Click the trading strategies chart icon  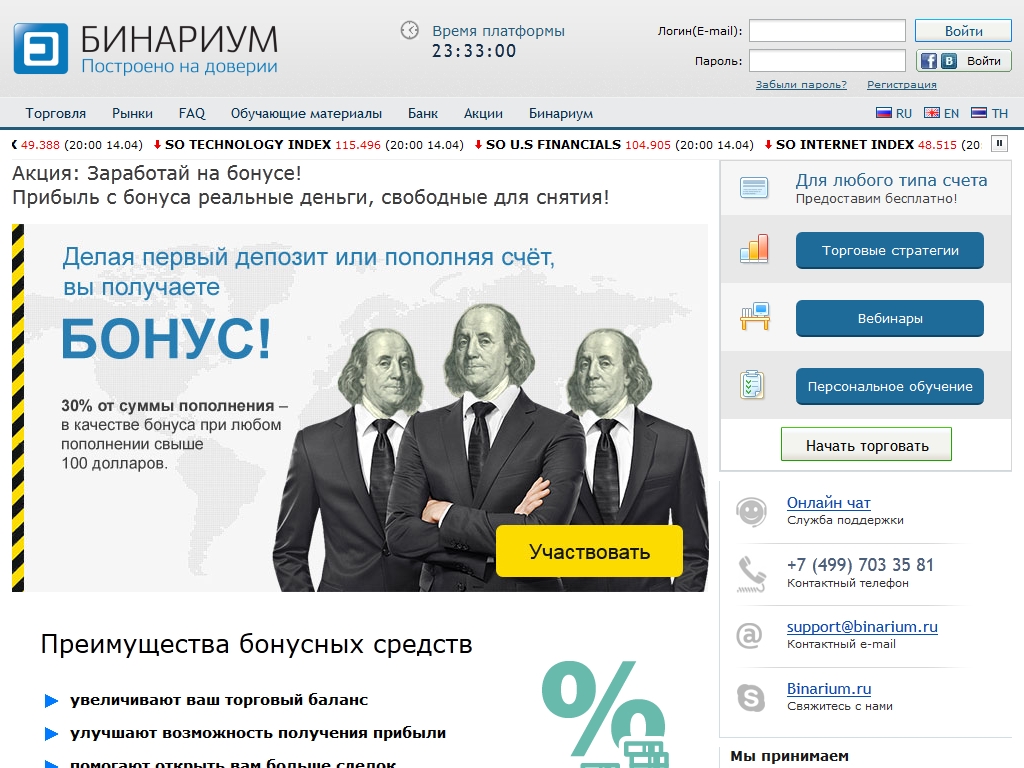point(754,249)
